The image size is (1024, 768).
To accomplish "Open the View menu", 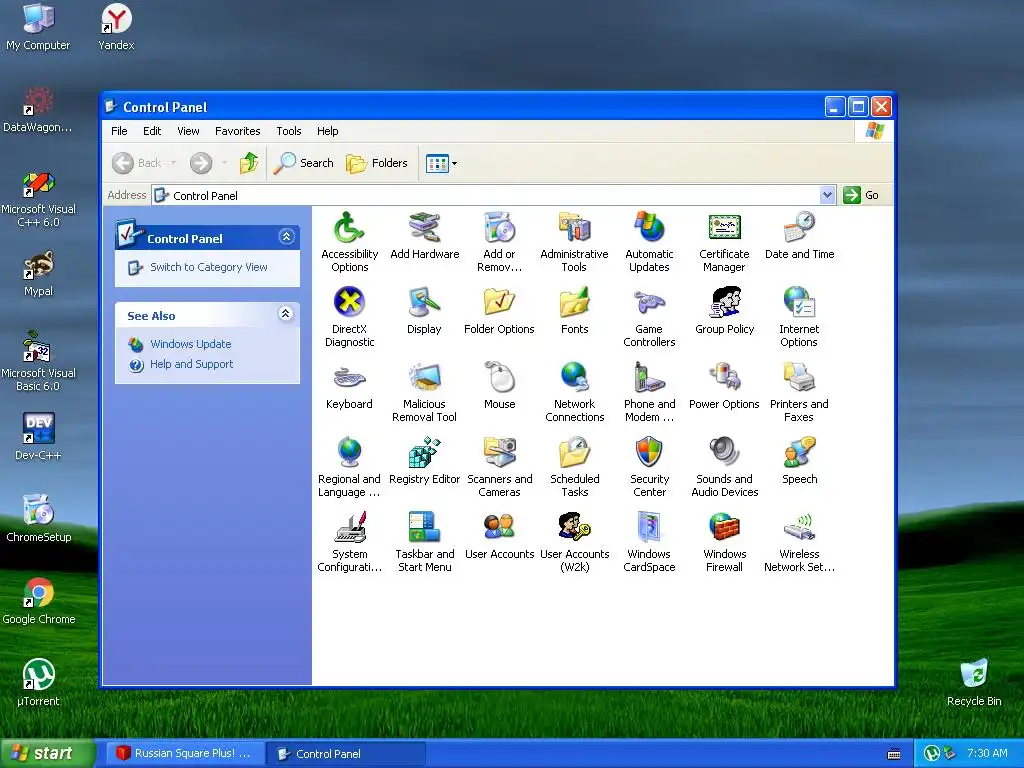I will coord(188,131).
